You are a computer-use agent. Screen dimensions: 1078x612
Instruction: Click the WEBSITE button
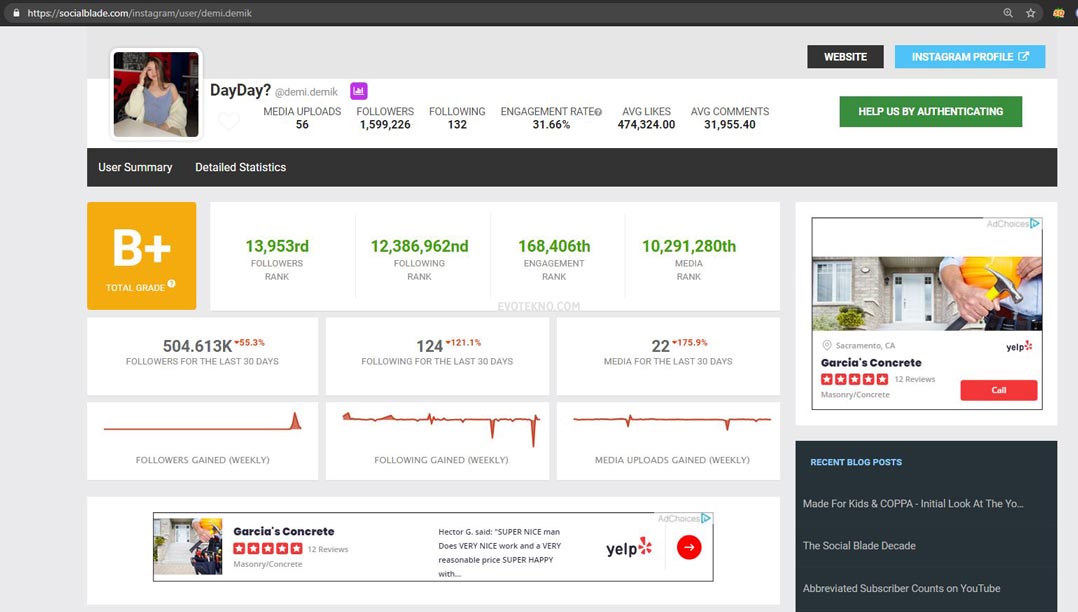846,57
